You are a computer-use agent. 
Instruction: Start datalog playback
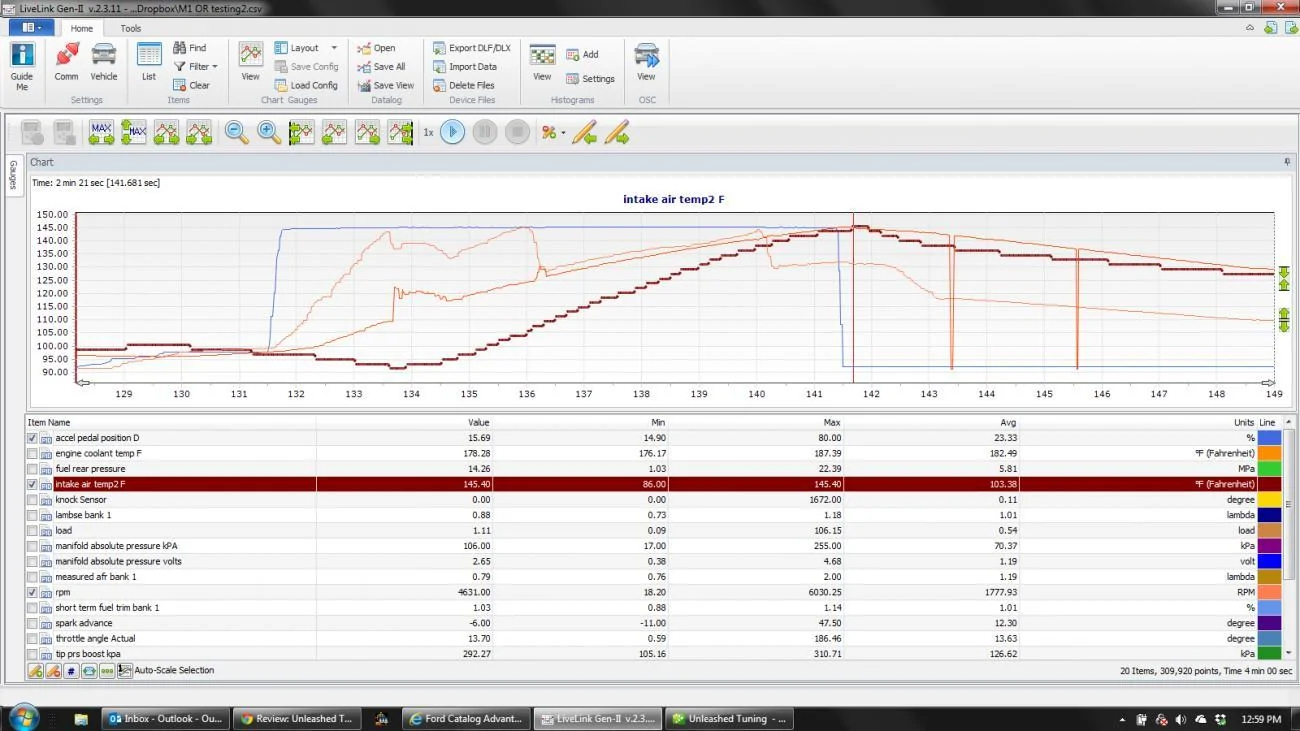(x=453, y=132)
